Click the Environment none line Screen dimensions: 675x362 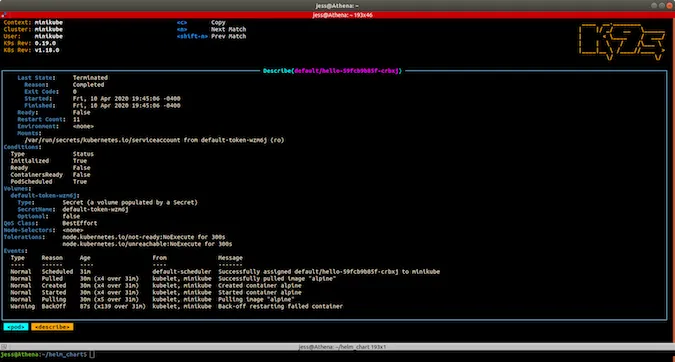point(56,126)
